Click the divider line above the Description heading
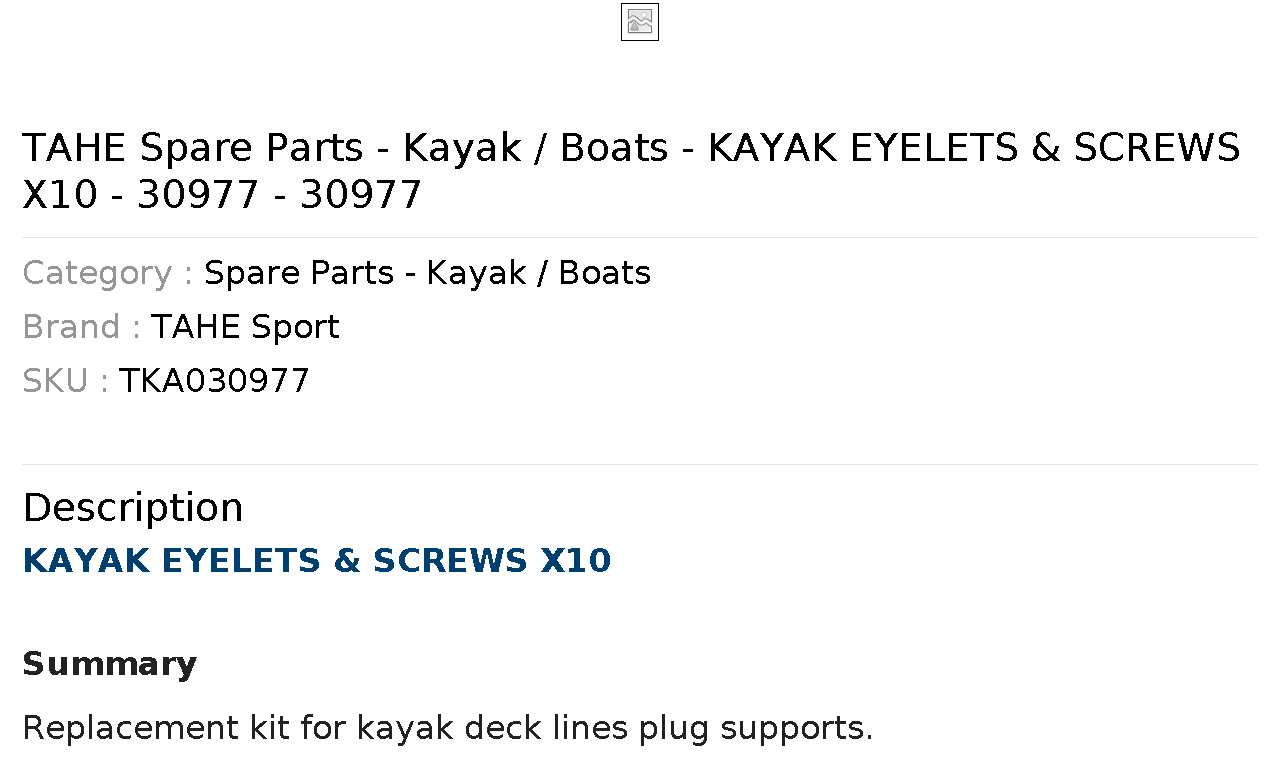This screenshot has width=1280, height=779. [x=640, y=464]
